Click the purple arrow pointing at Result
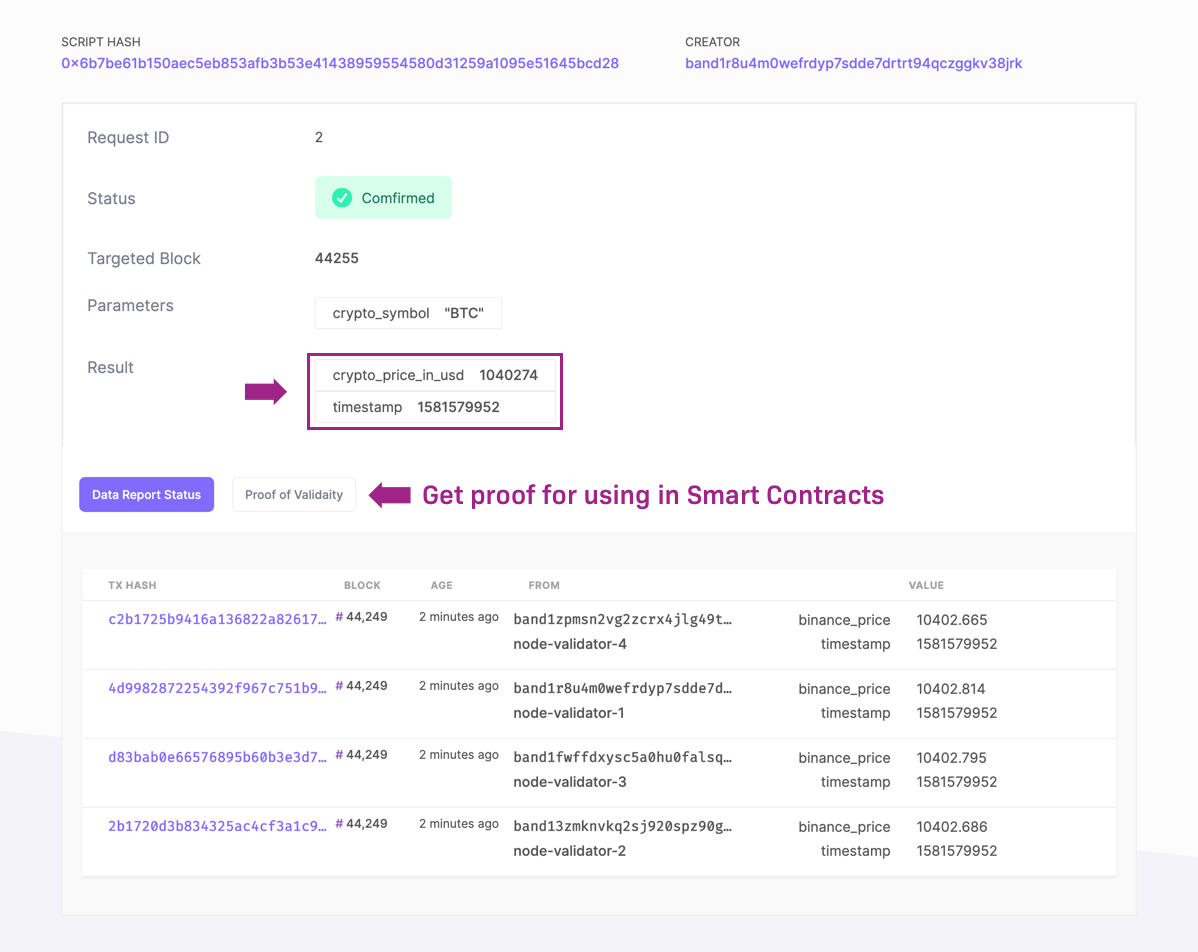Screen dimensions: 1198x952 point(266,392)
